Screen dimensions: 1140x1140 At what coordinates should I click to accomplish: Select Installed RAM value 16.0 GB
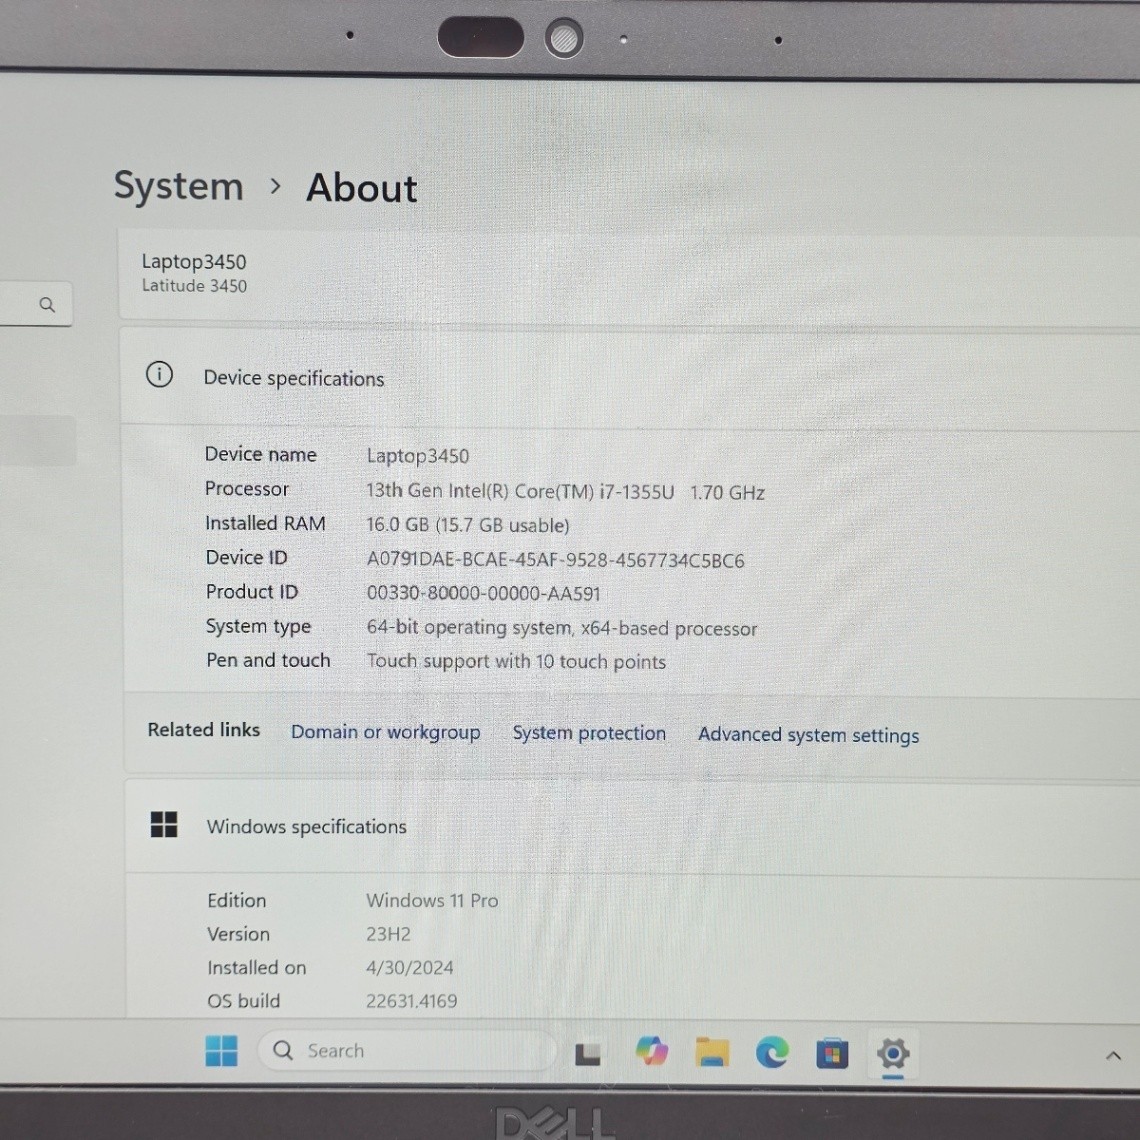398,524
